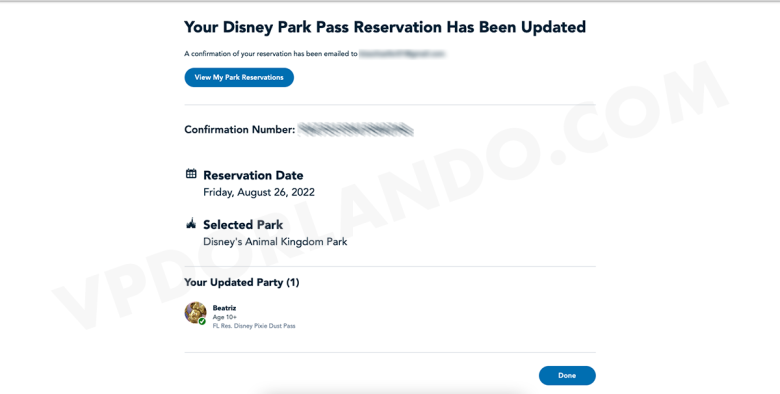
Task: Click the View My Park Reservations button
Action: point(239,77)
